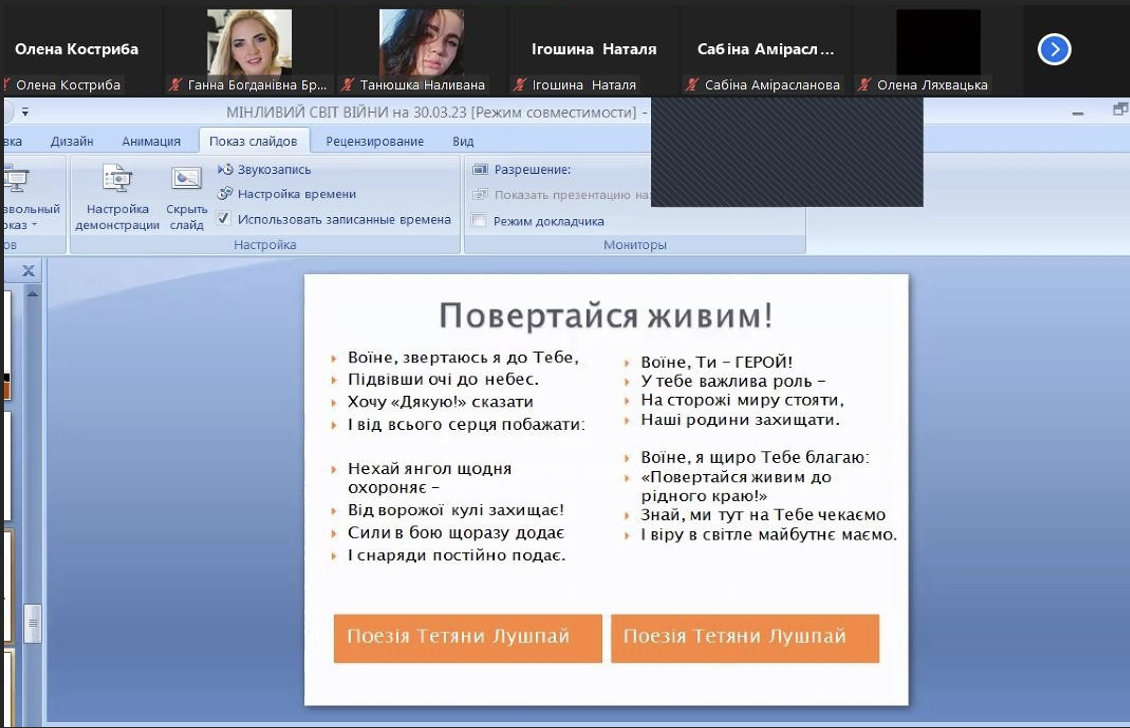Go to the Рецензирование tab
The image size is (1130, 728).
374,141
